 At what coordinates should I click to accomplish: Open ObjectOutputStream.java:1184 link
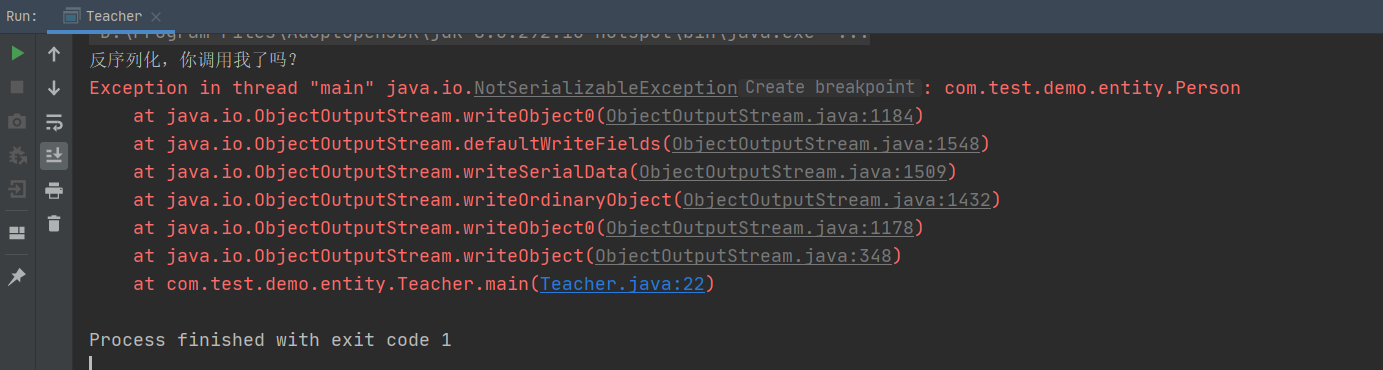point(760,116)
